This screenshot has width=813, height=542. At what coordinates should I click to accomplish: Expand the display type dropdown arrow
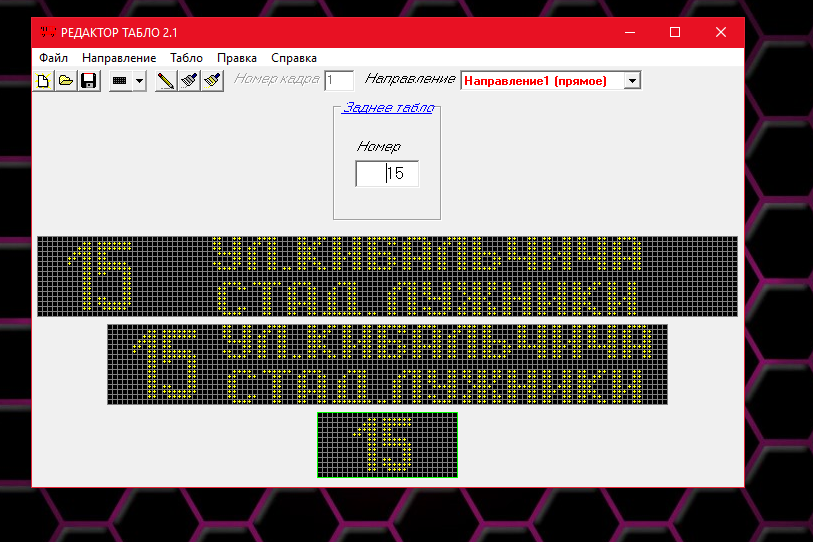(x=139, y=81)
